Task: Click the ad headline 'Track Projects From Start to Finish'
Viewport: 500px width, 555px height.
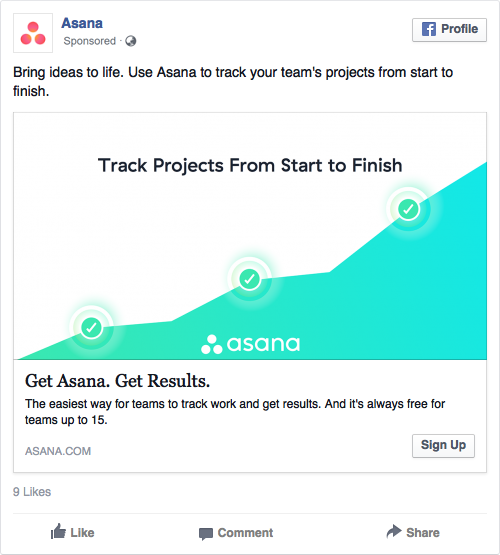Action: (250, 165)
